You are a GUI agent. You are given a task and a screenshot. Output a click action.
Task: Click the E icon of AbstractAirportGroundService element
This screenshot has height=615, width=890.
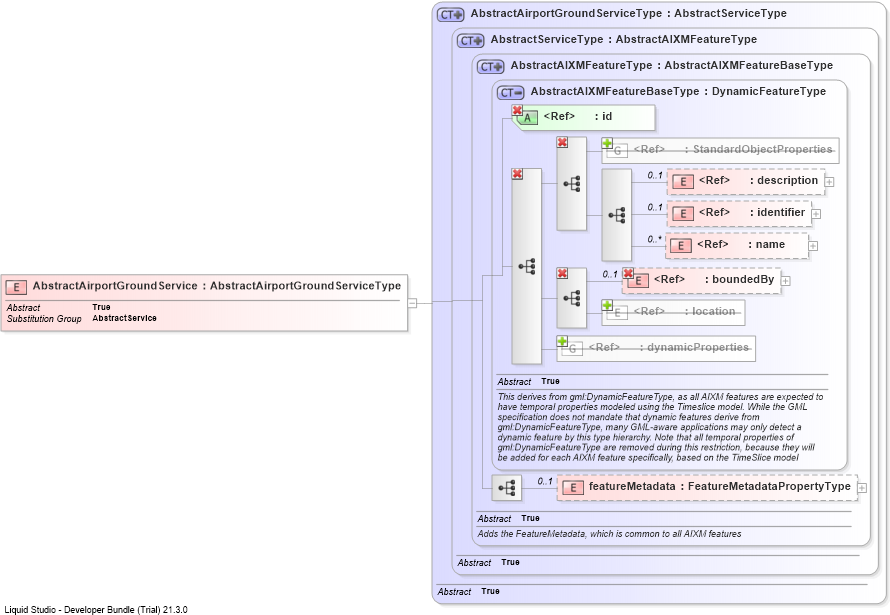[16, 287]
